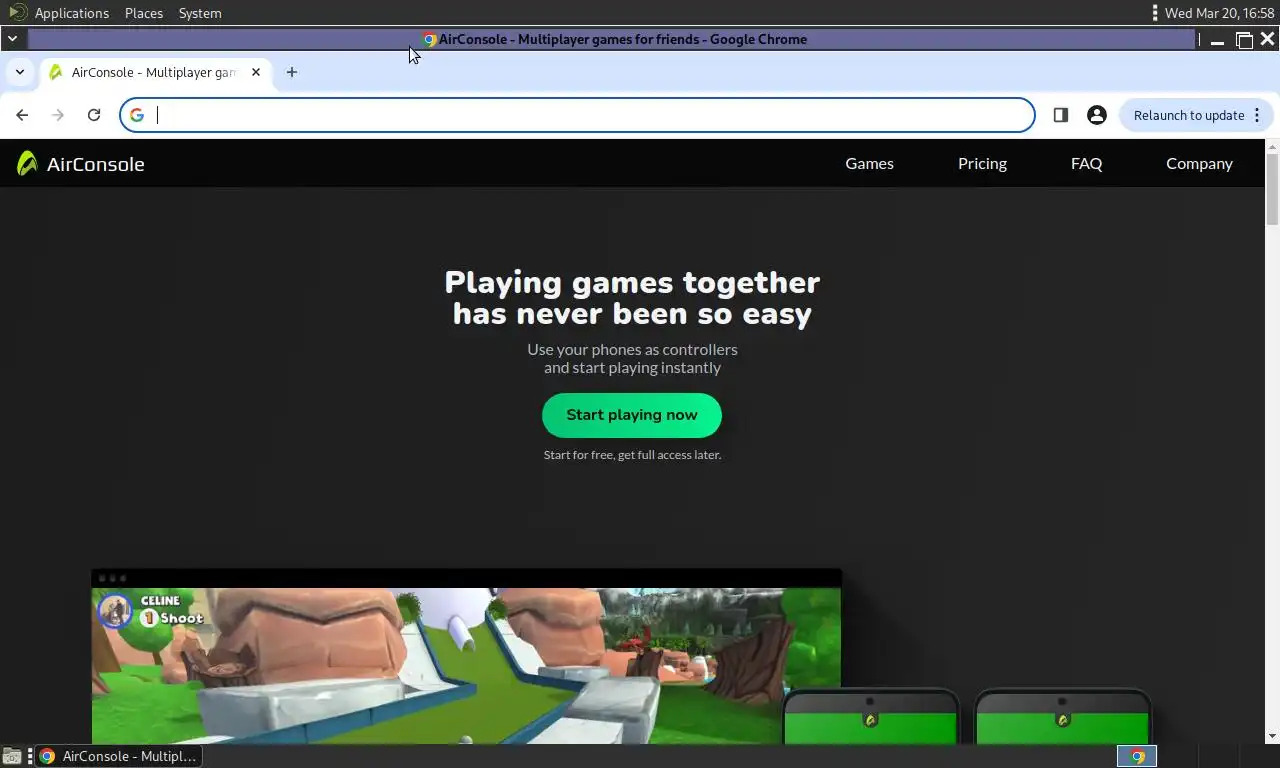Screen dimensions: 1280x768
Task: Open the Applications menu in the top panel
Action: pos(72,13)
